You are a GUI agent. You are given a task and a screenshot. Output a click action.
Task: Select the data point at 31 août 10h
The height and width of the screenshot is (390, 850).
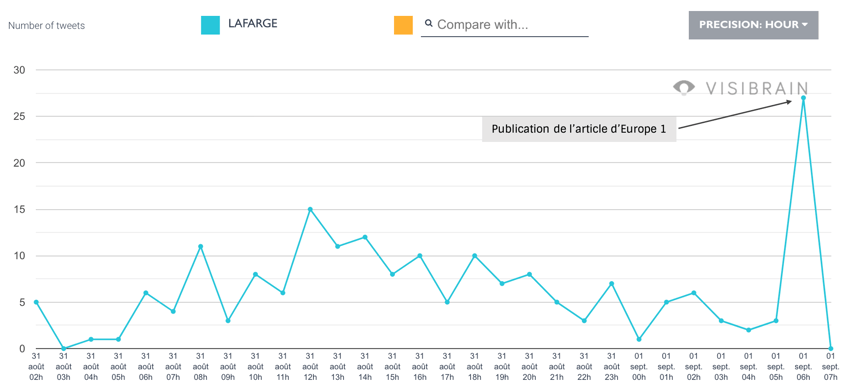[x=255, y=274]
